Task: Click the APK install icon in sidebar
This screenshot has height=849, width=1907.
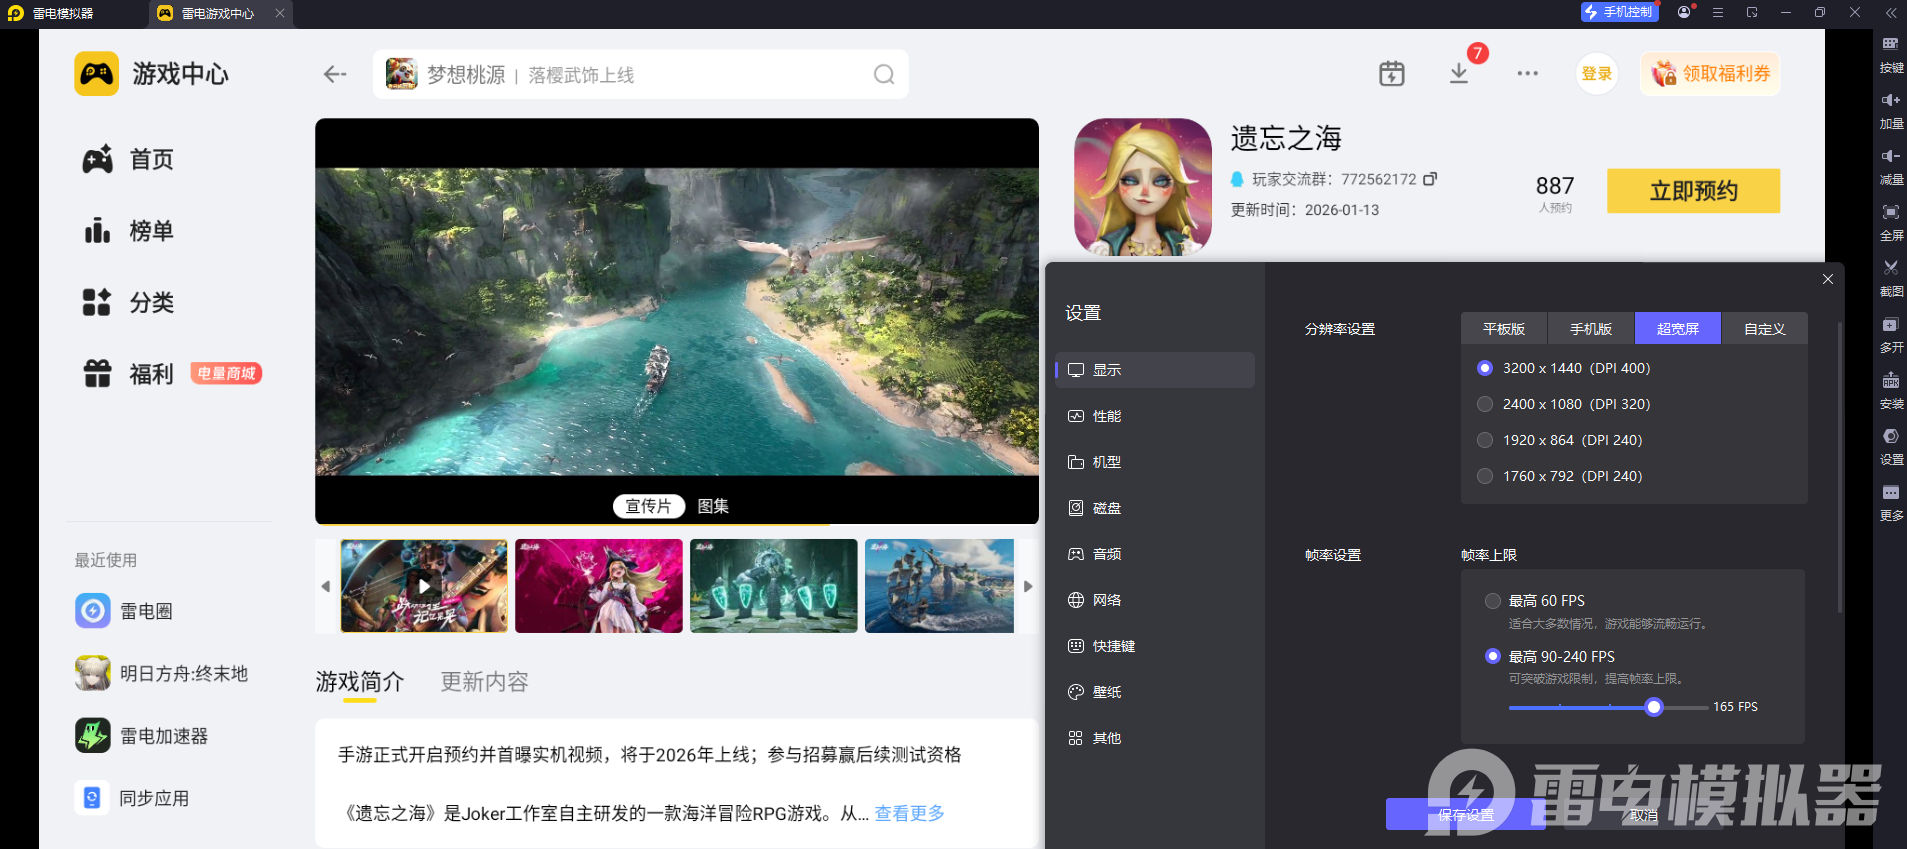Action: pyautogui.click(x=1890, y=381)
